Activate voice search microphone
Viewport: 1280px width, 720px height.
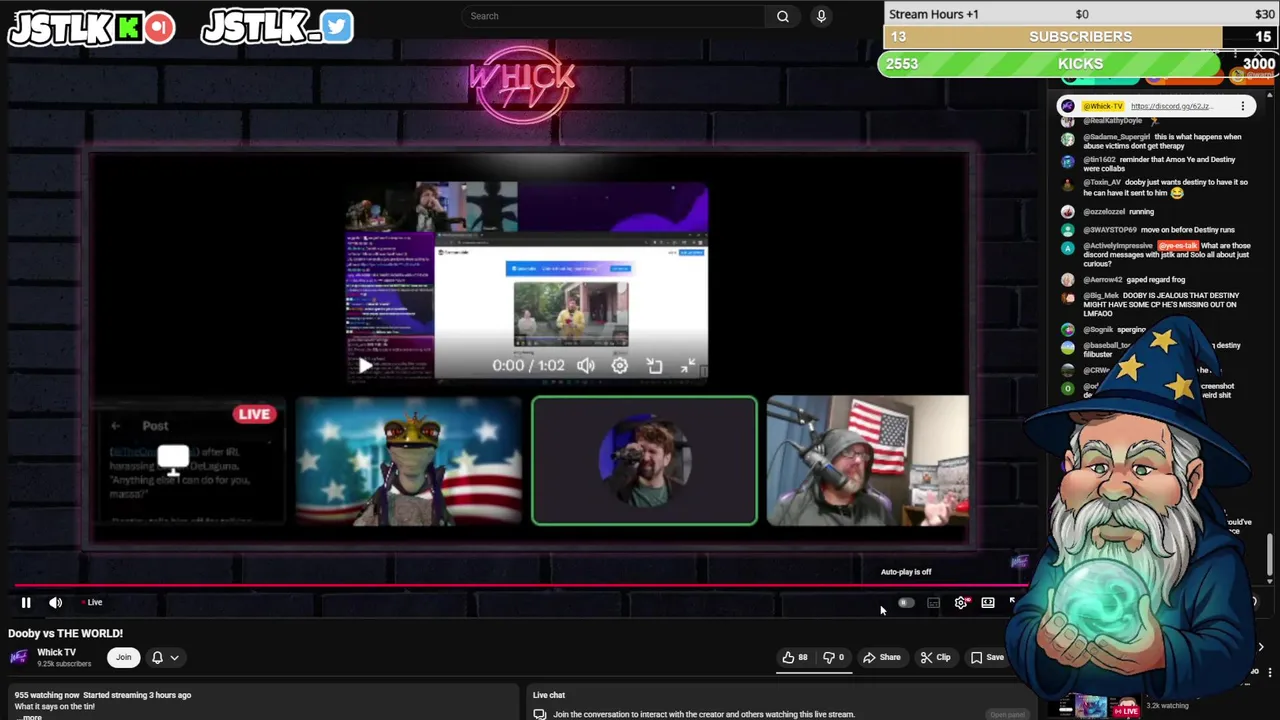(821, 16)
